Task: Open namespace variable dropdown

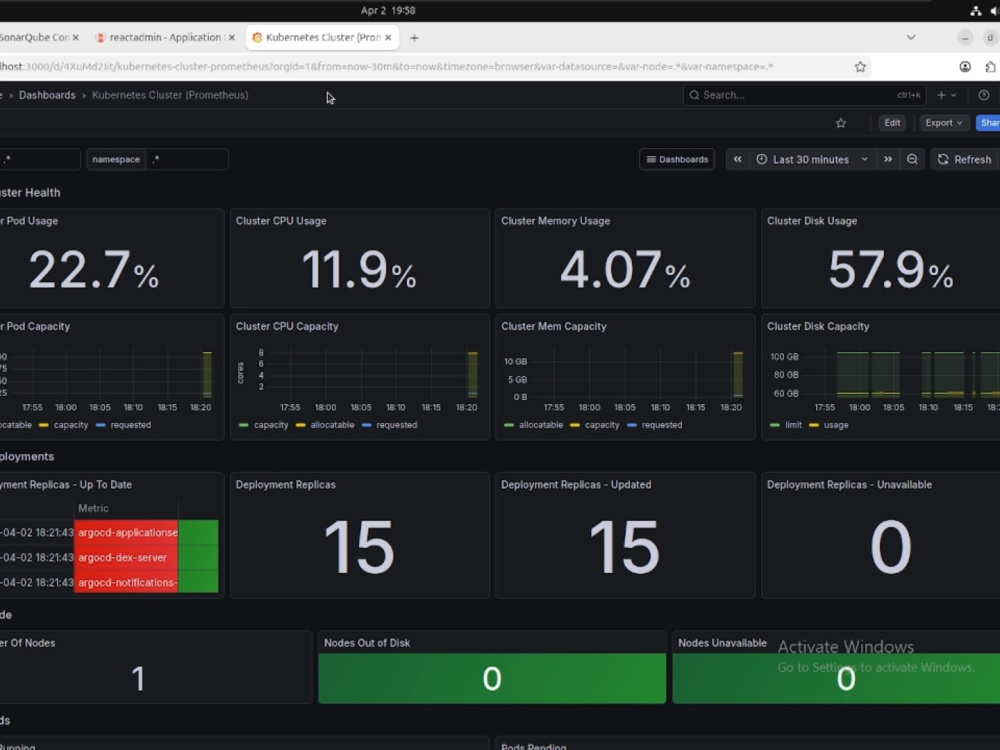Action: pos(187,159)
